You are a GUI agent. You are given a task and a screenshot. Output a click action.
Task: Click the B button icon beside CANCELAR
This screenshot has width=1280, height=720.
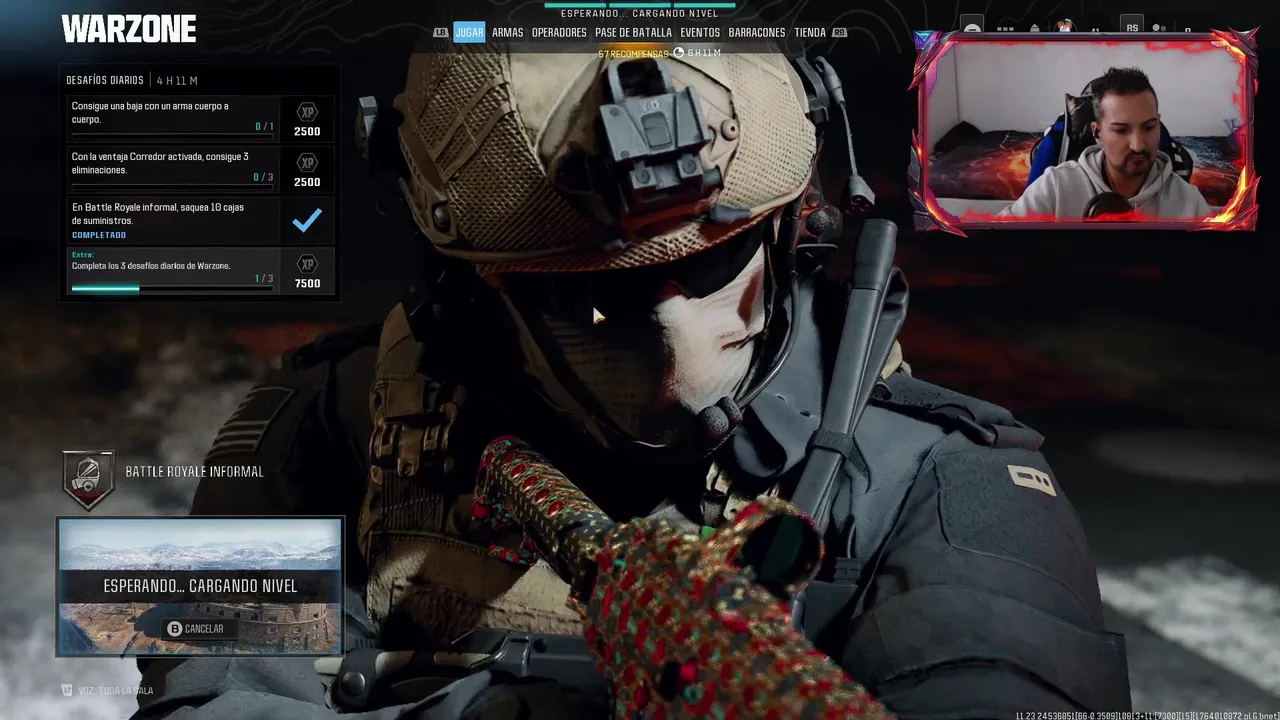[174, 629]
